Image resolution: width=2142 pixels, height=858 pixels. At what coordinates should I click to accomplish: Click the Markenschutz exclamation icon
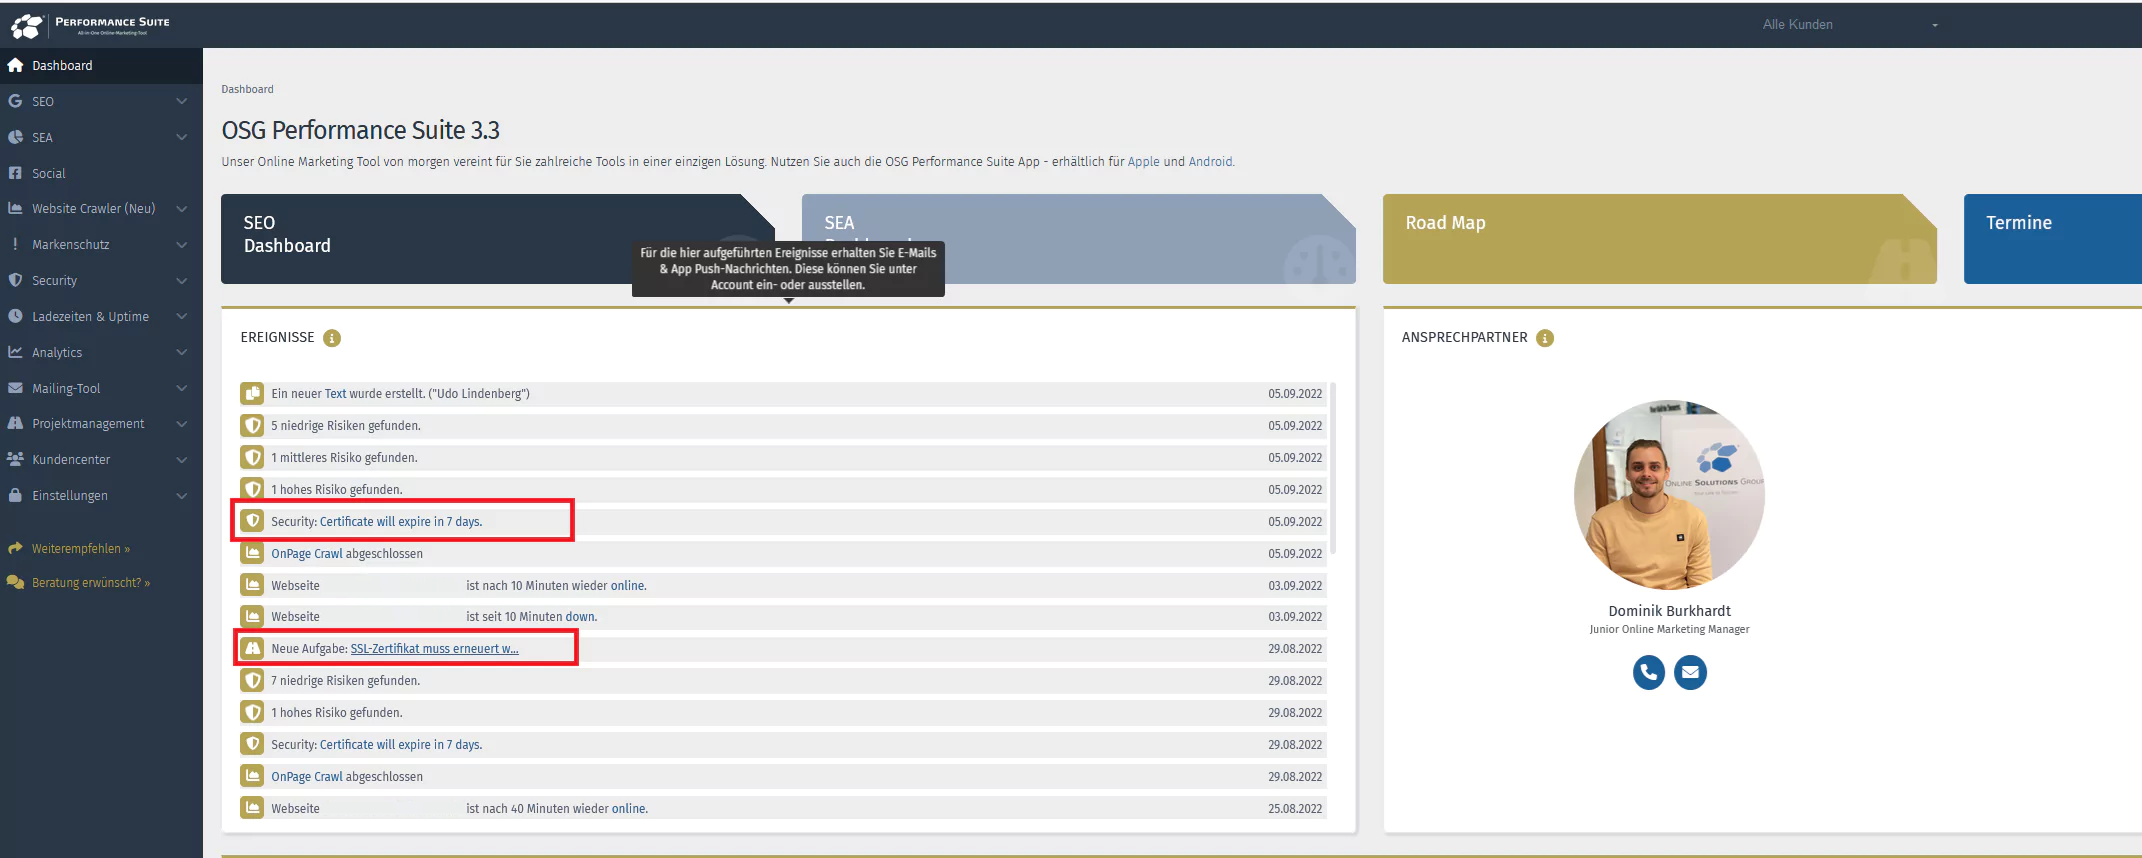pyautogui.click(x=15, y=244)
